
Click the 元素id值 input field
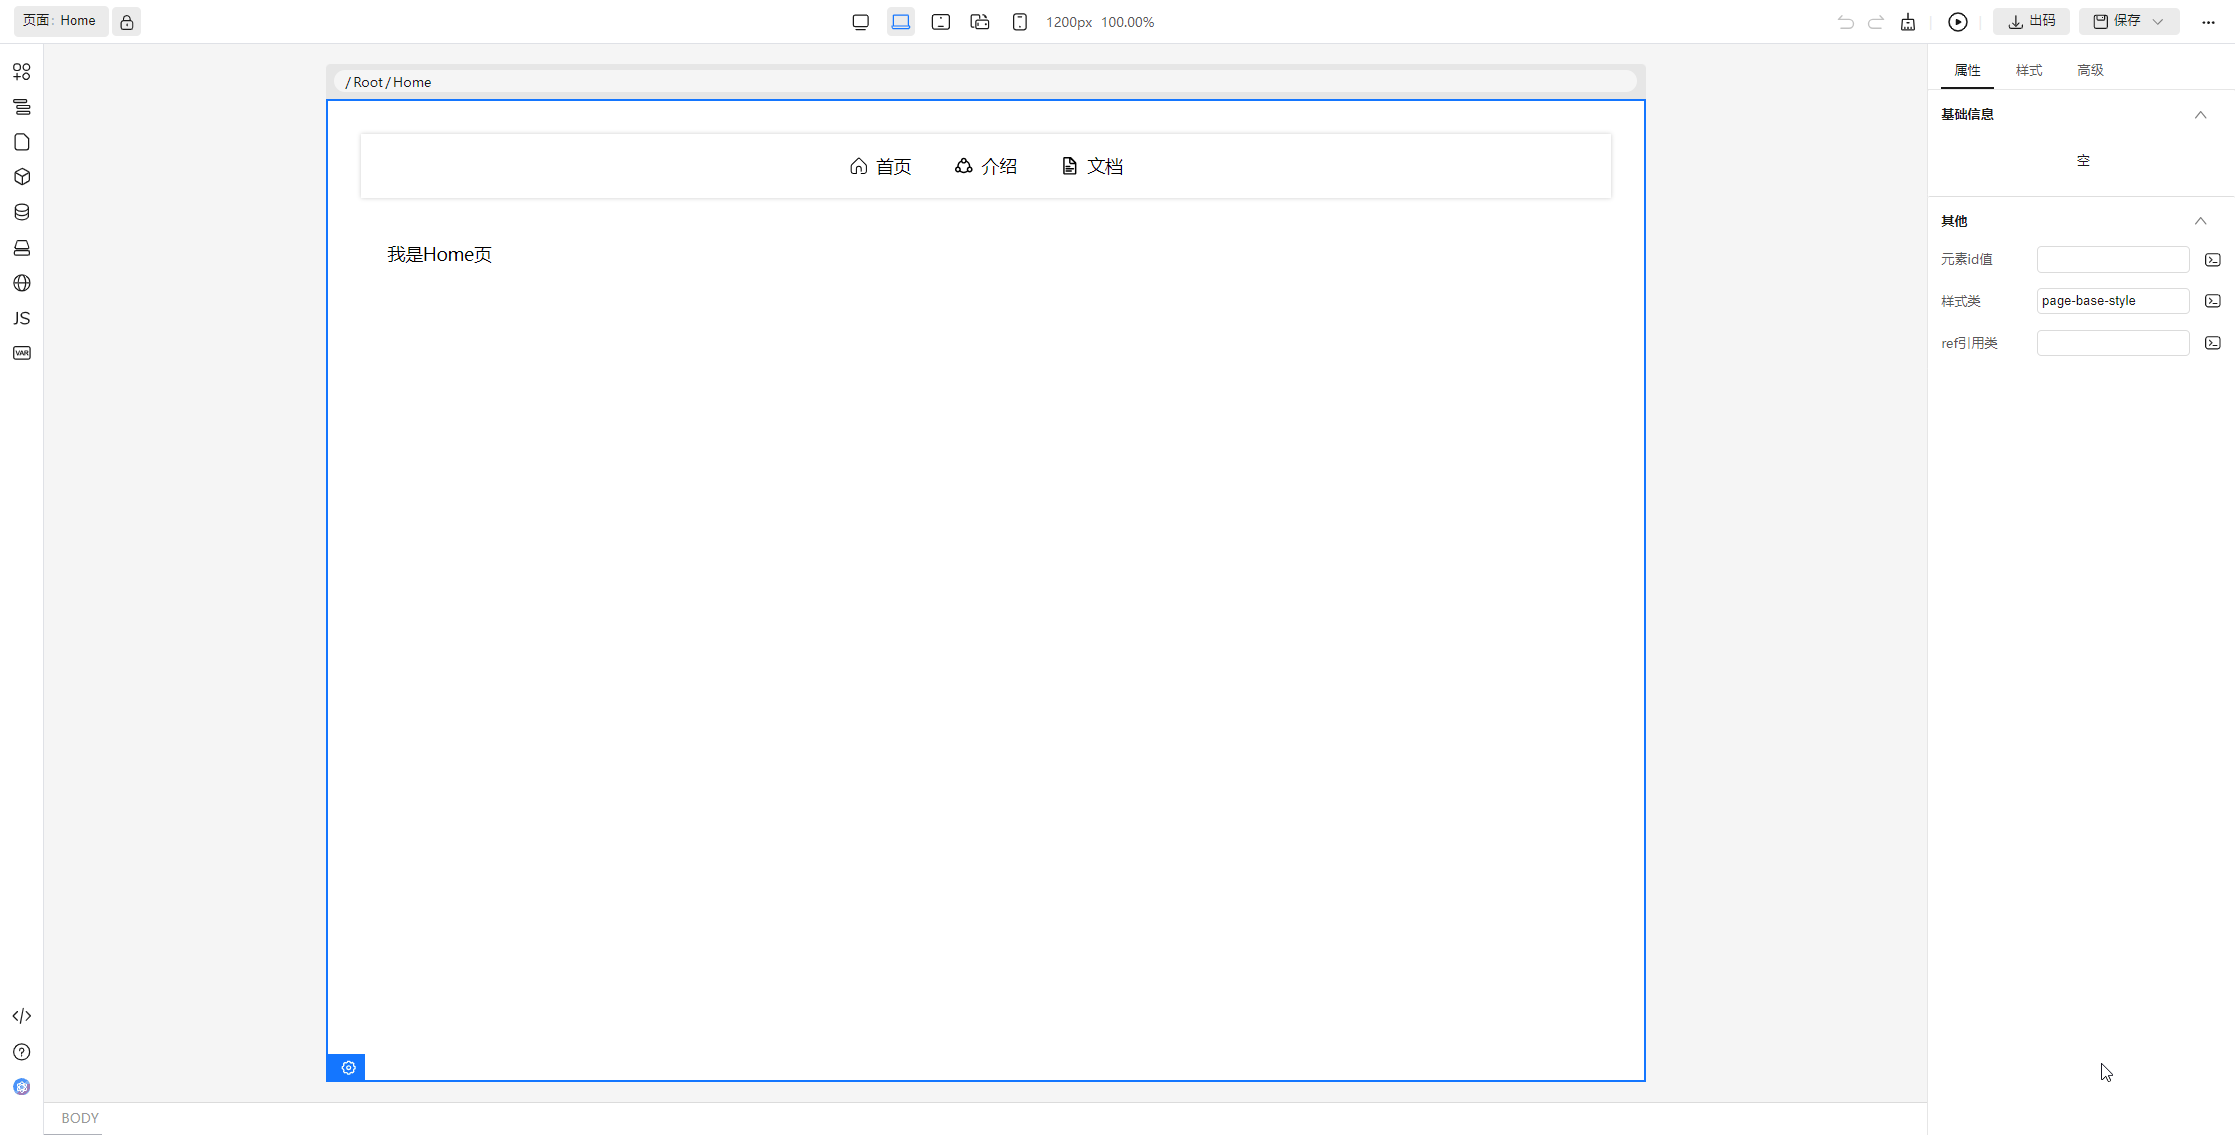[x=2112, y=260]
